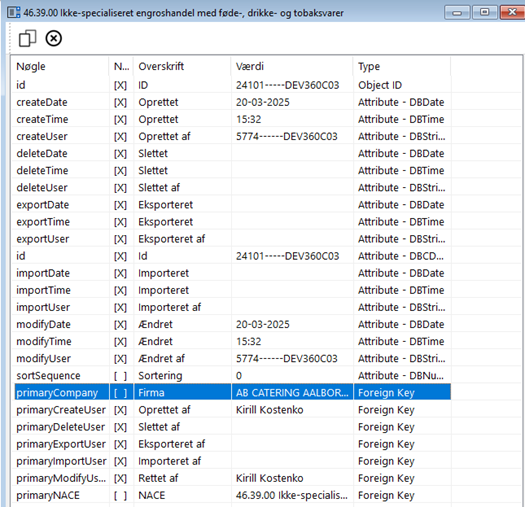Select the exportDate row

[x=232, y=205]
